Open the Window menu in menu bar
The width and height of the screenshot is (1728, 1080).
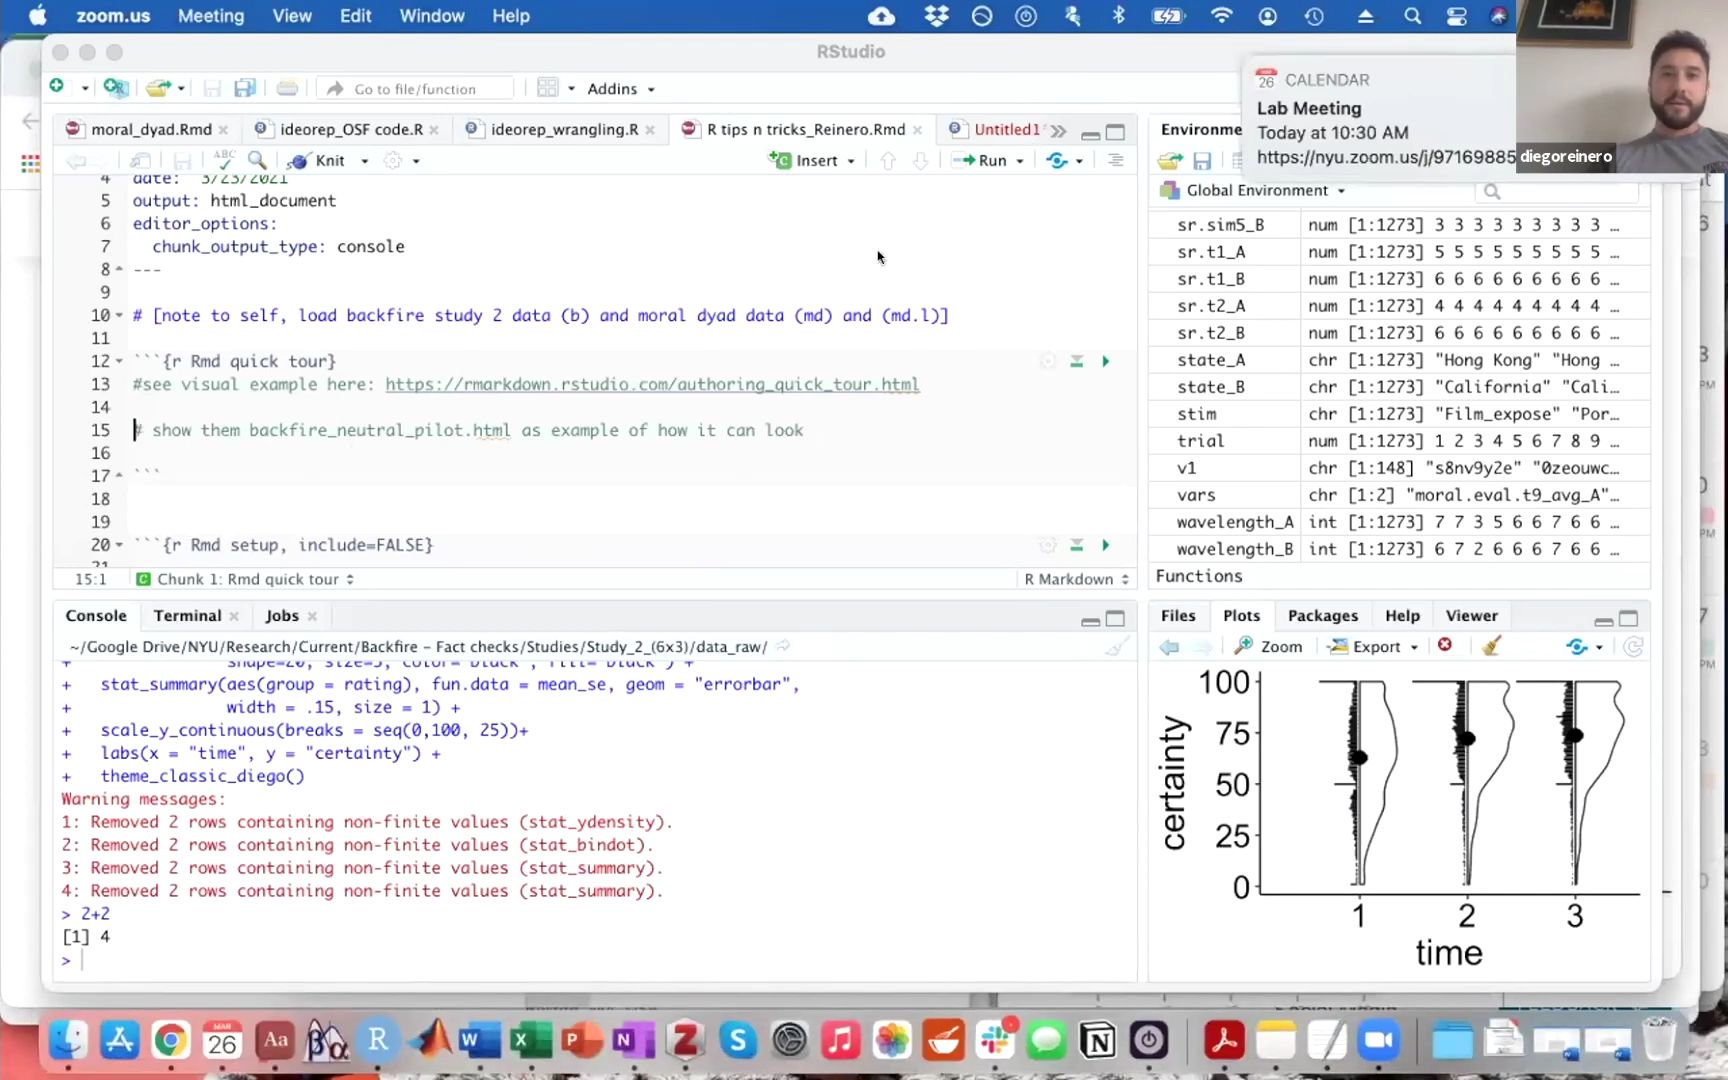[x=432, y=16]
